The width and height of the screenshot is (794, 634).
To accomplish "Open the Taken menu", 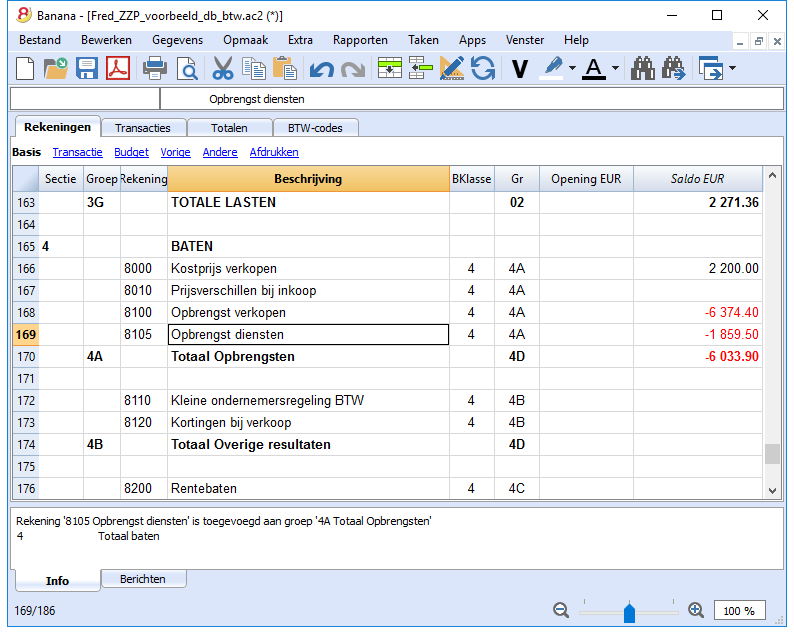I will (x=423, y=40).
